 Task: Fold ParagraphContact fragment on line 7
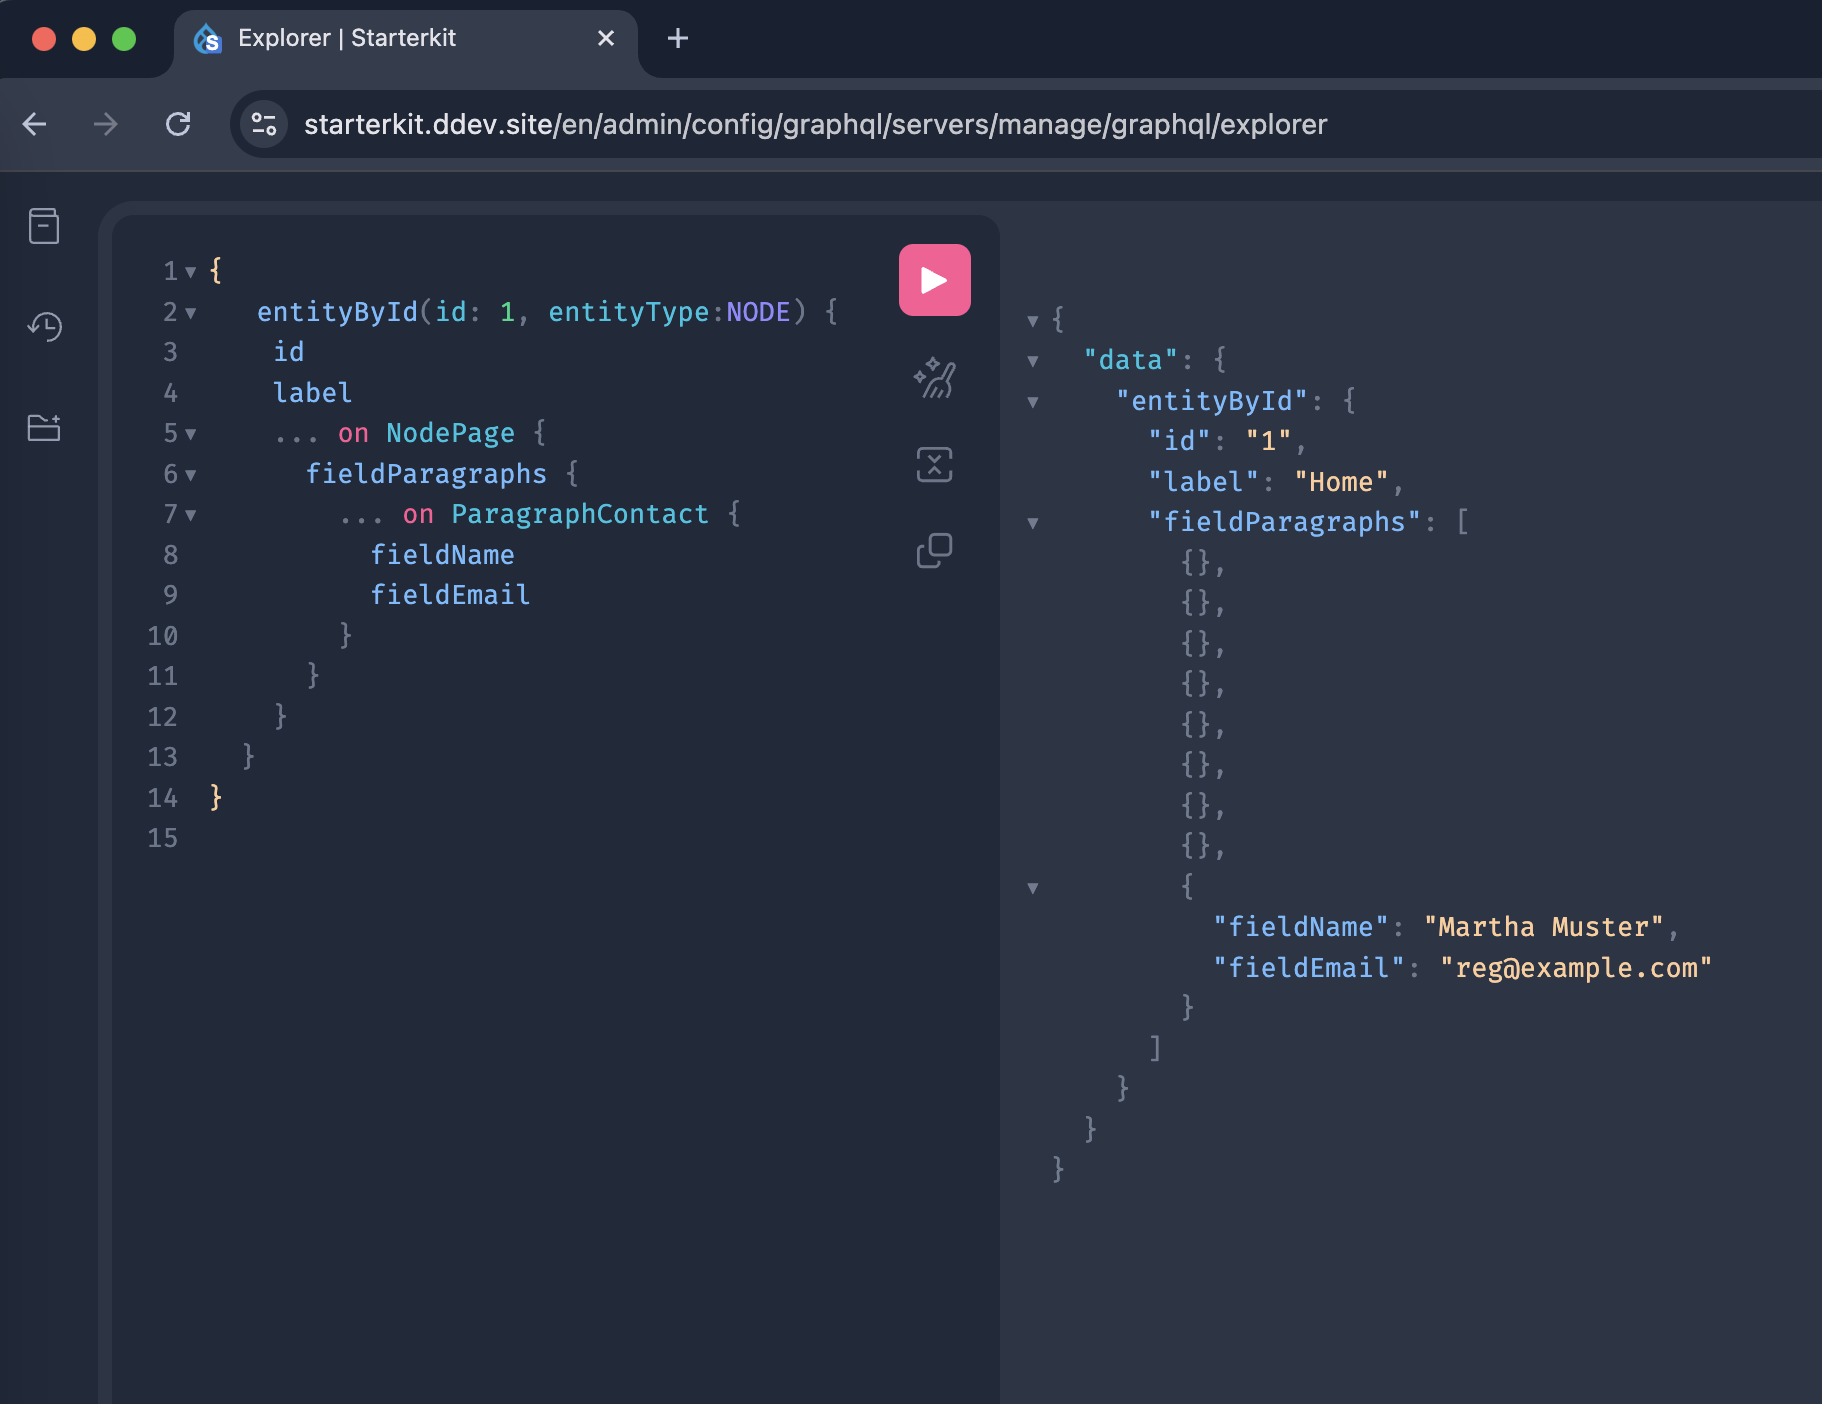[190, 514]
